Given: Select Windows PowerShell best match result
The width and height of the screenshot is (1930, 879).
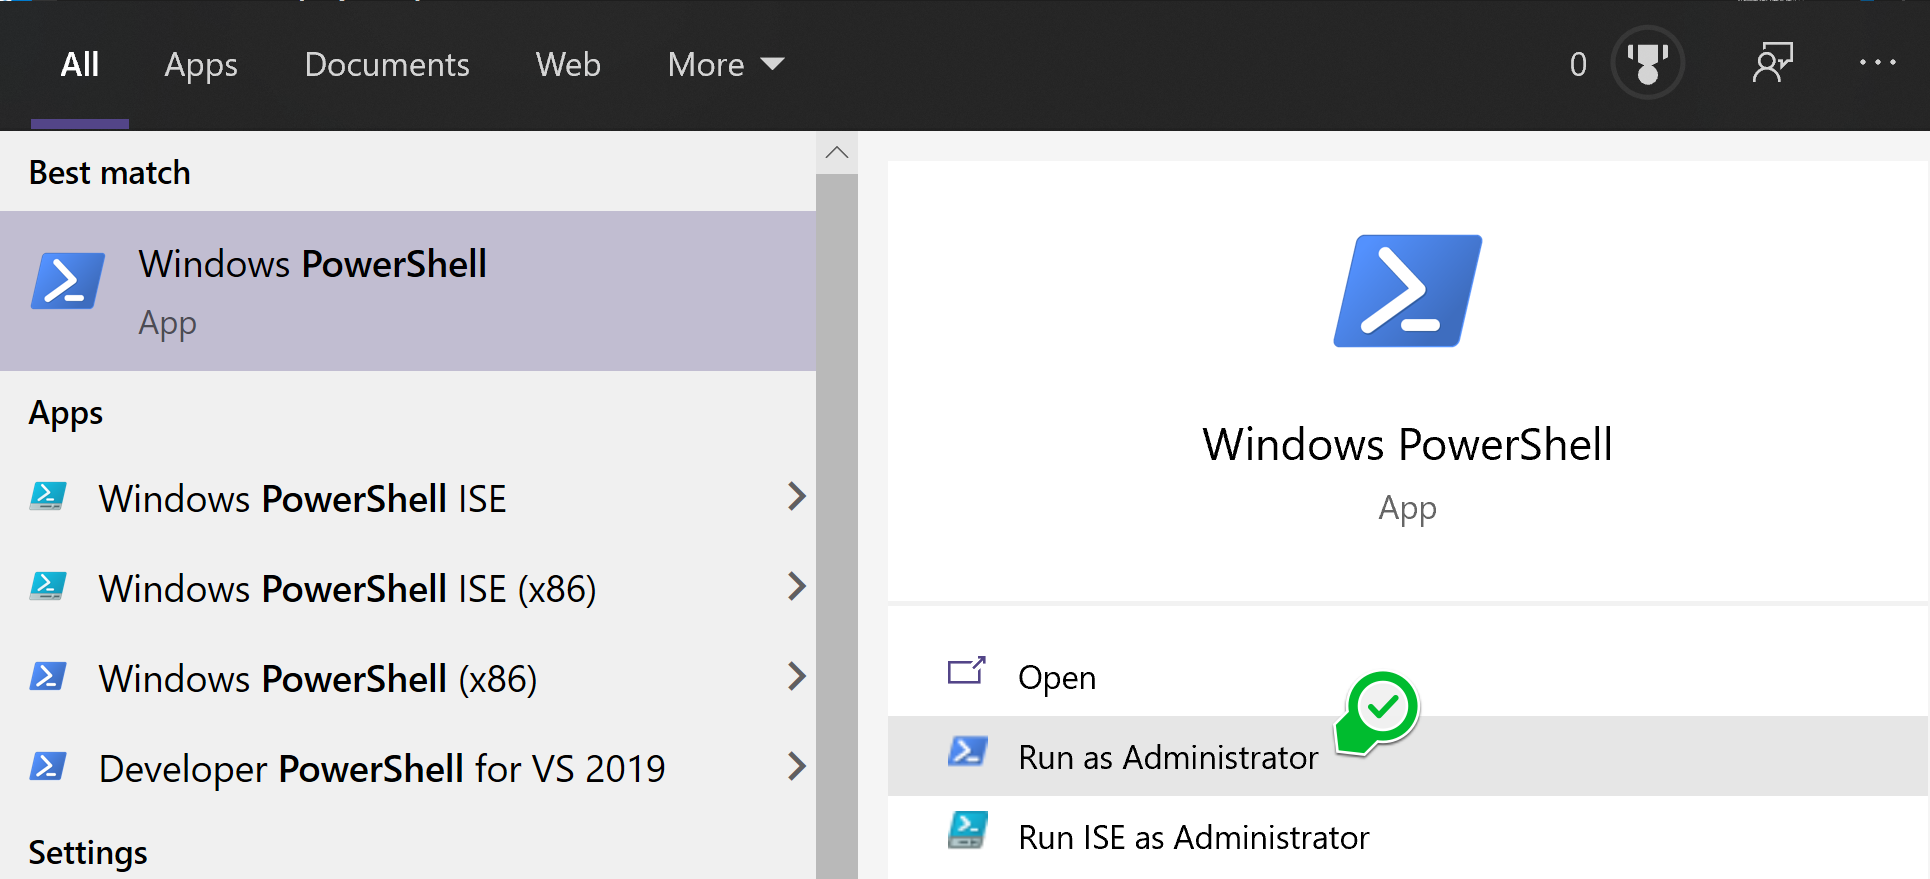Looking at the screenshot, I should 408,291.
